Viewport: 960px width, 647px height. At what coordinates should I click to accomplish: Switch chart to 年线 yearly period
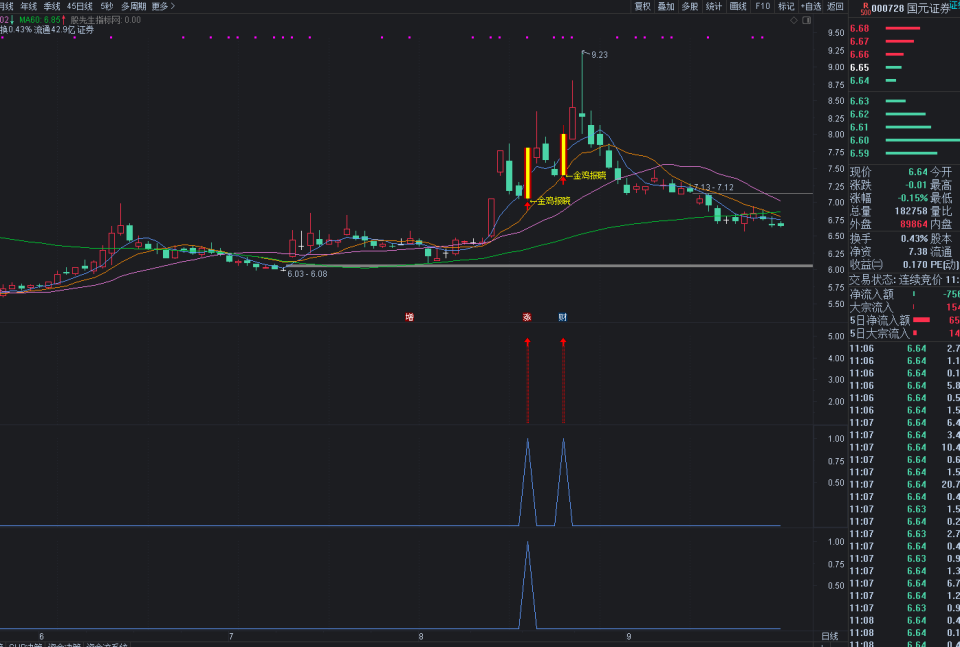(x=29, y=6)
